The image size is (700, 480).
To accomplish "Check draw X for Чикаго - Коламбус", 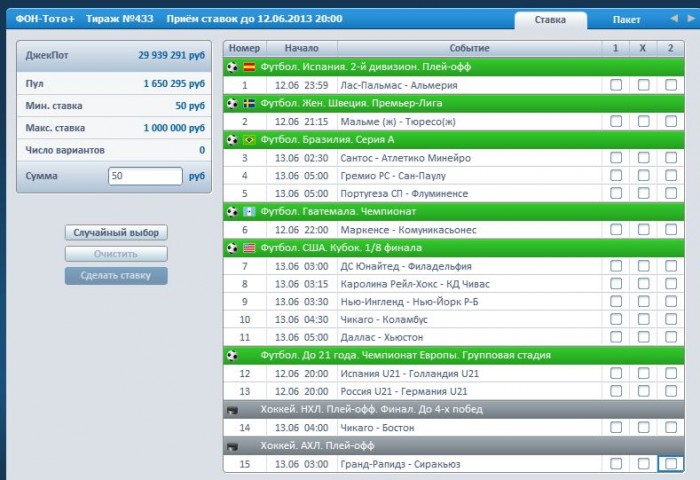I will point(643,319).
